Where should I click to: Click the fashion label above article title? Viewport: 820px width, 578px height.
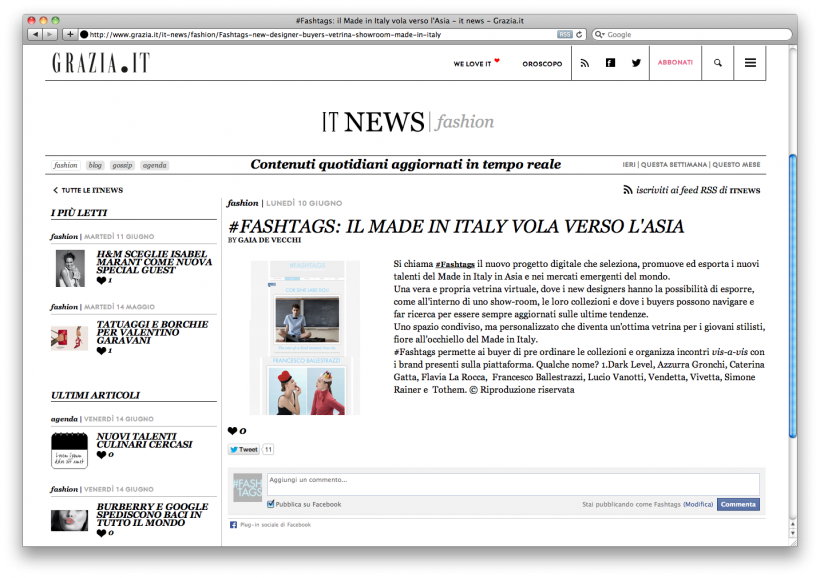[x=243, y=203]
